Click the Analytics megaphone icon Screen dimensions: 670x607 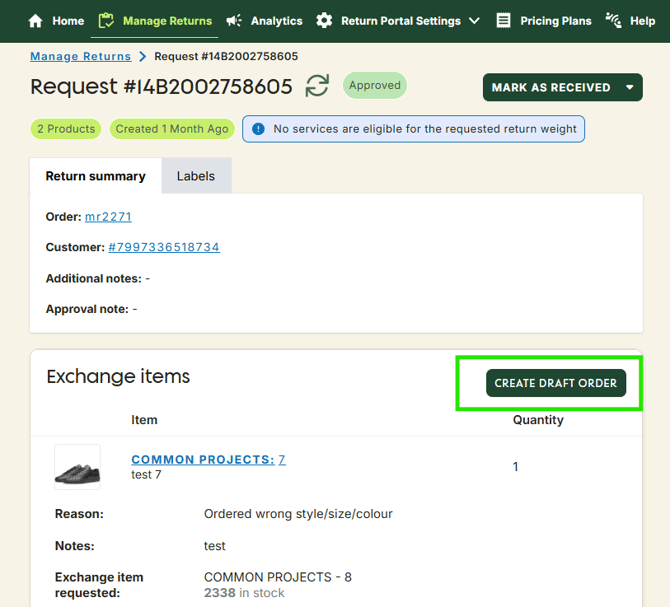[x=234, y=21]
